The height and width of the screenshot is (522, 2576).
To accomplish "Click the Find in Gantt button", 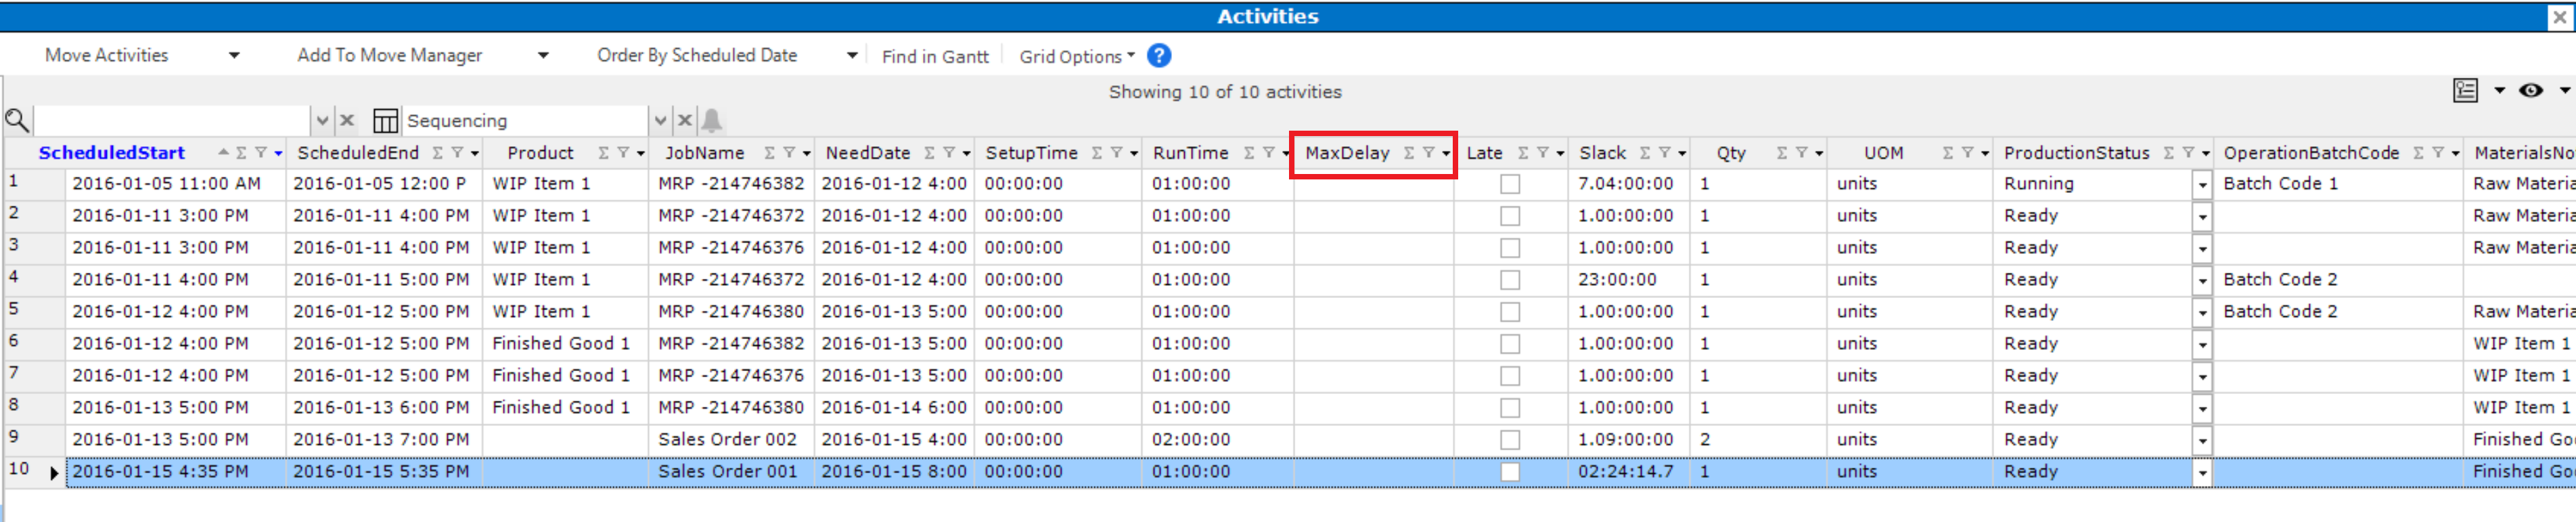I will click(x=935, y=57).
